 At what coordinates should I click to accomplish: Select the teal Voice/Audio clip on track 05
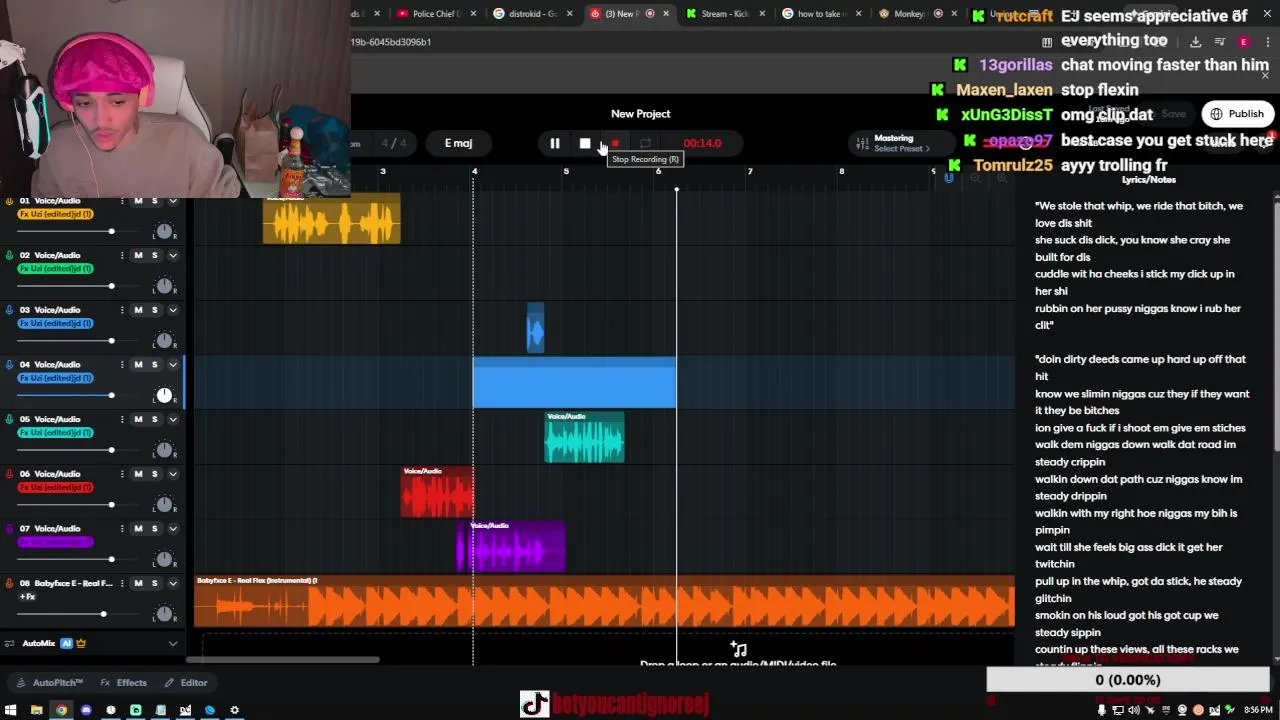(x=584, y=437)
